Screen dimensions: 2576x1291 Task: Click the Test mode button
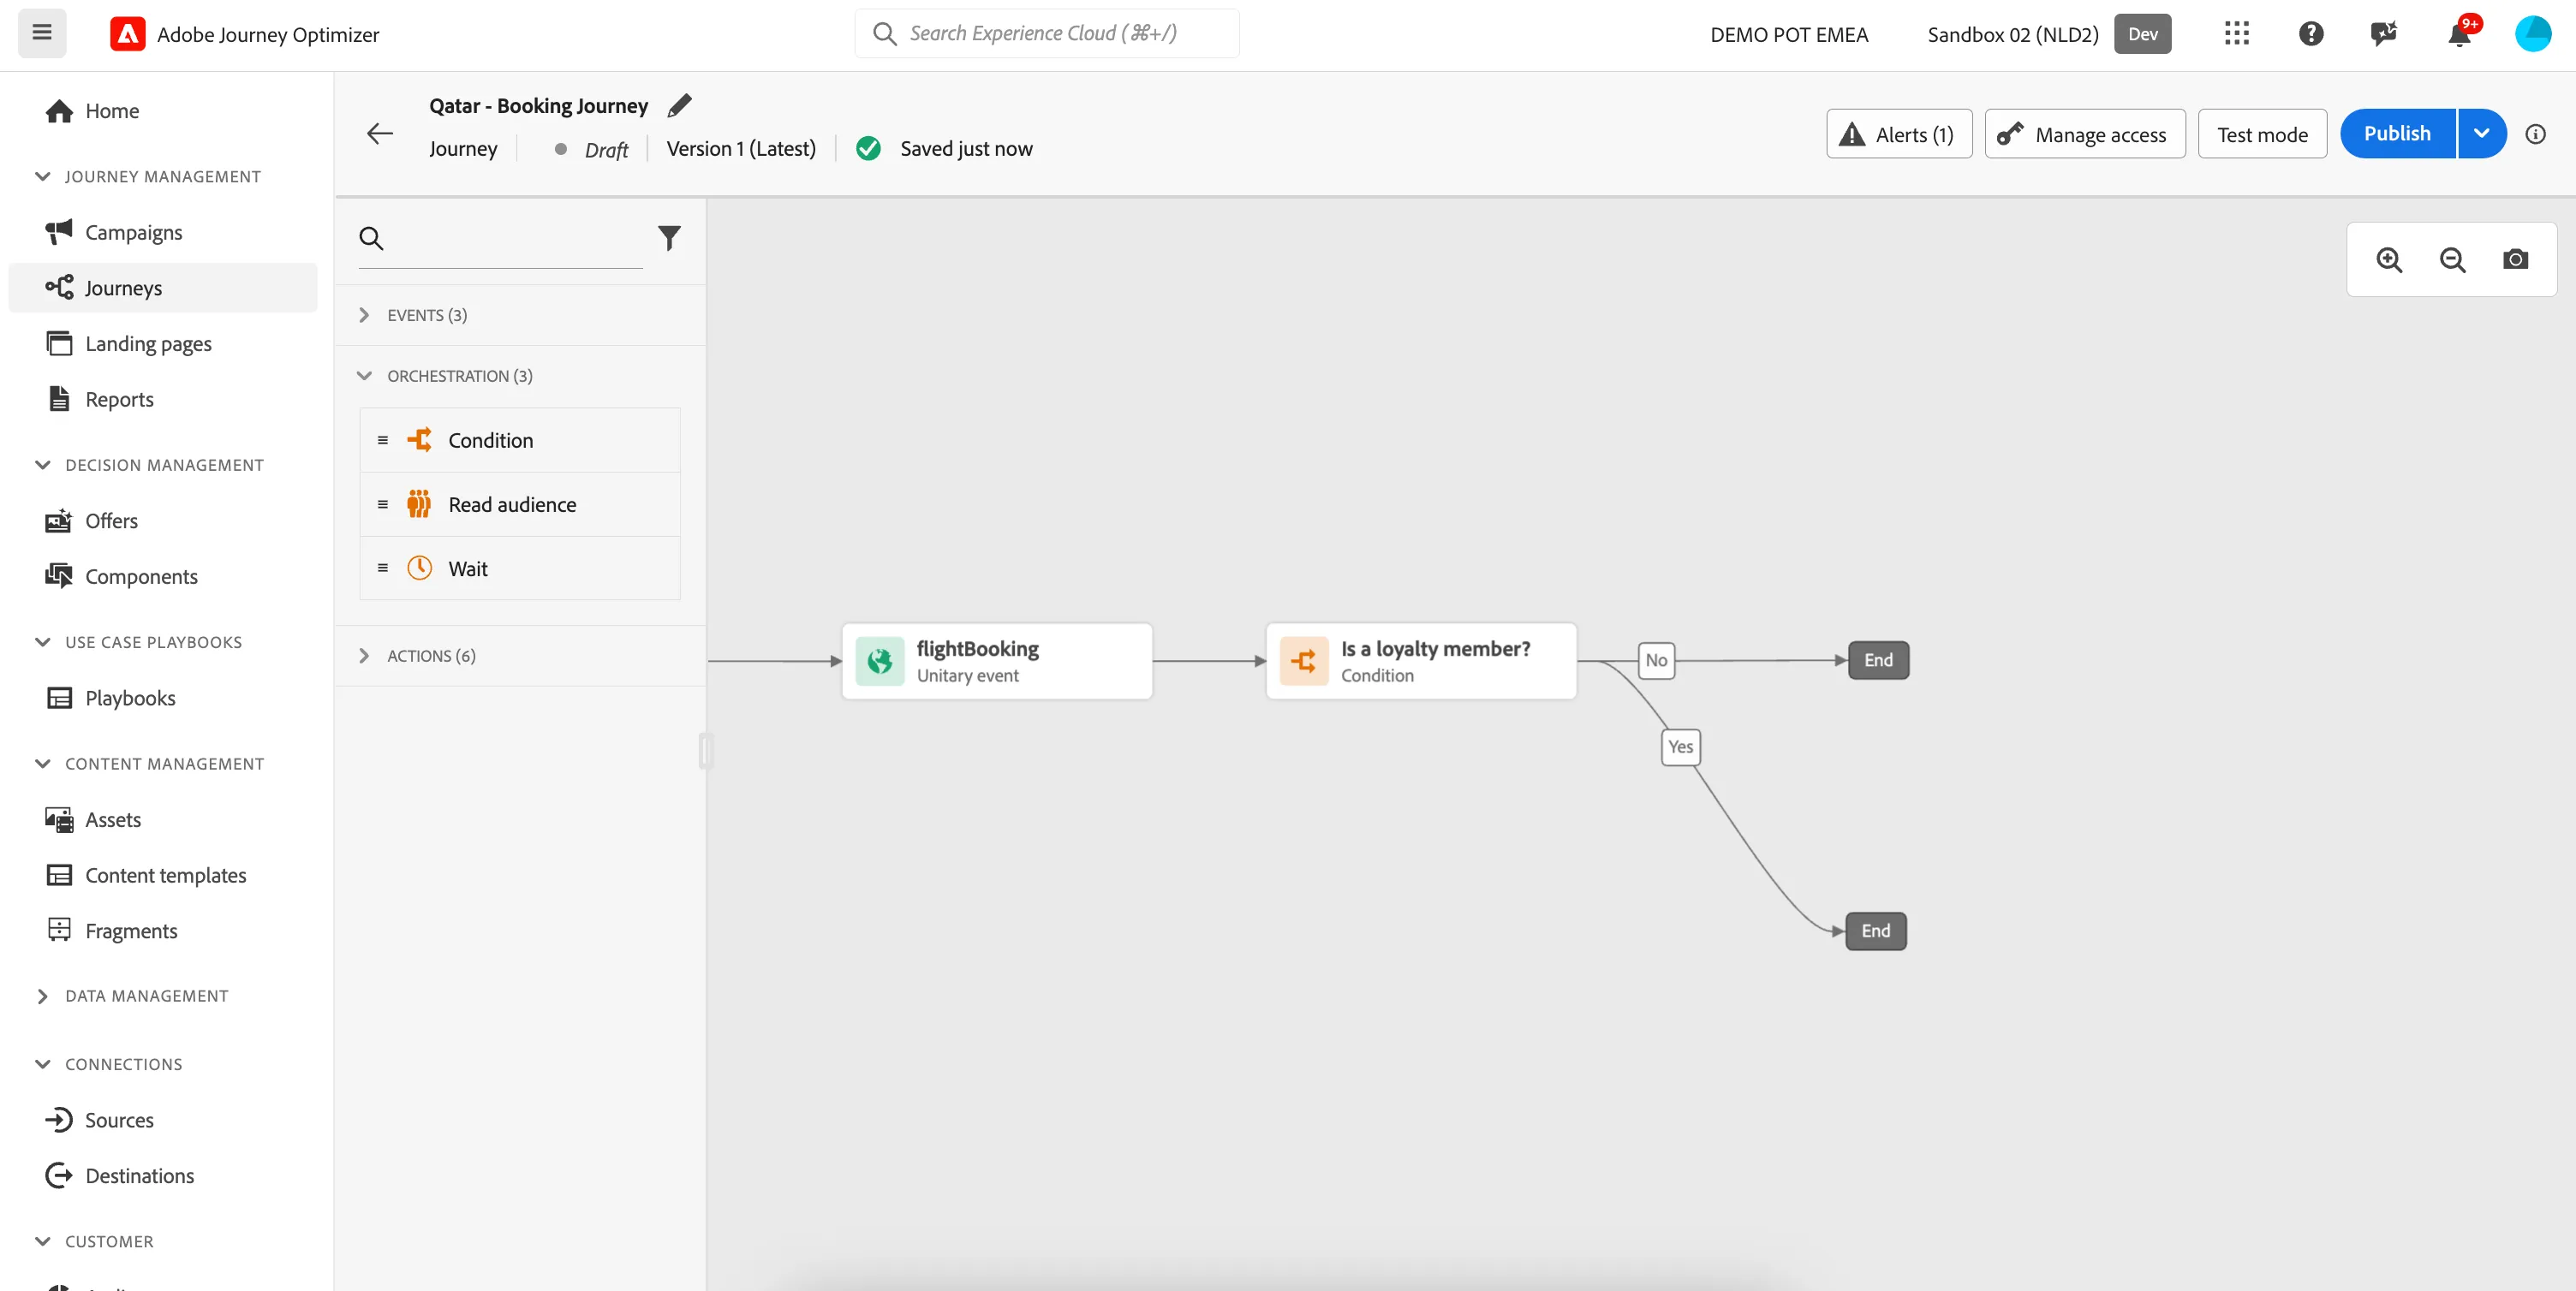tap(2262, 134)
